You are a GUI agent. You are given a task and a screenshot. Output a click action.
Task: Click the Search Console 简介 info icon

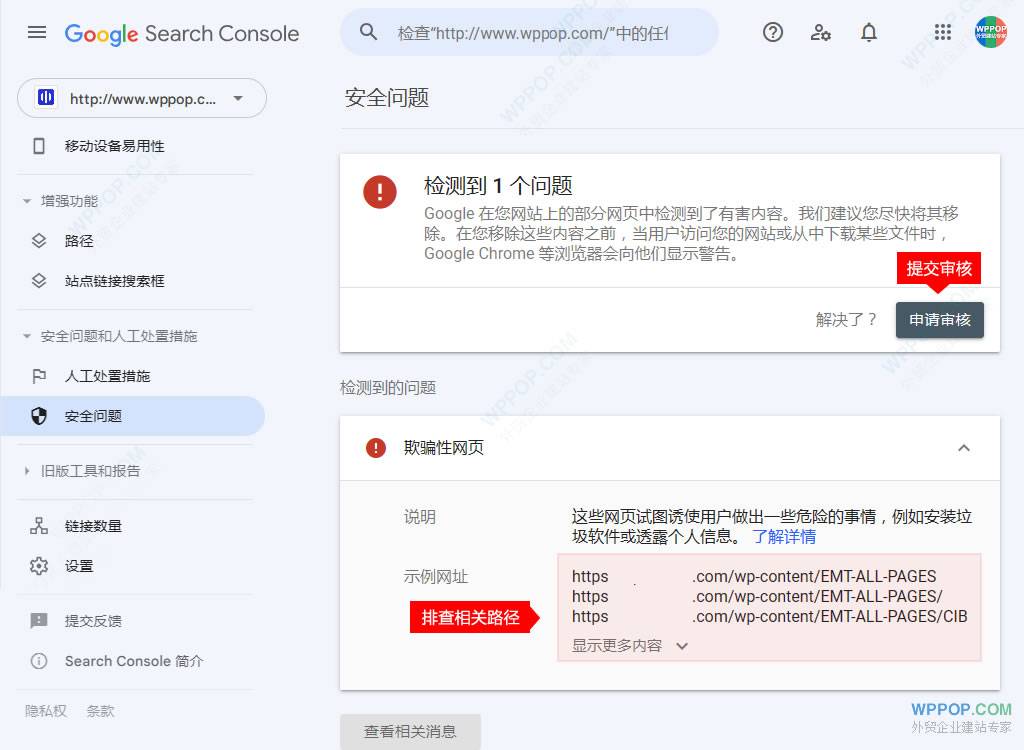coord(39,661)
